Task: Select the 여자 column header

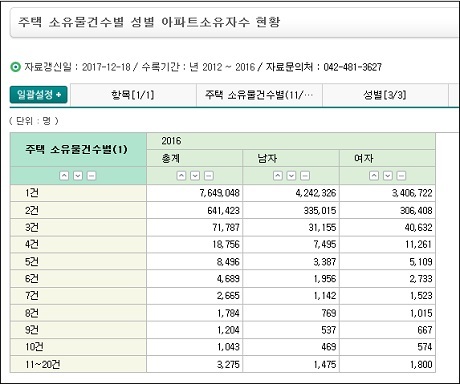Action: pos(387,158)
